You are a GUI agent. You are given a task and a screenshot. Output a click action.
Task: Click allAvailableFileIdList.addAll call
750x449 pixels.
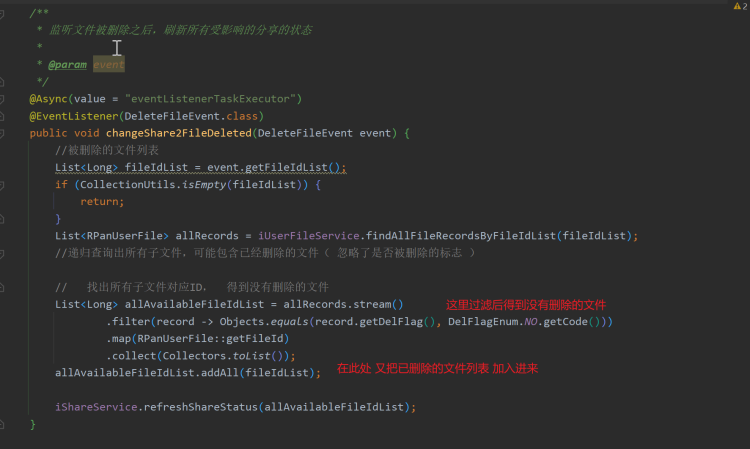[x=147, y=372]
